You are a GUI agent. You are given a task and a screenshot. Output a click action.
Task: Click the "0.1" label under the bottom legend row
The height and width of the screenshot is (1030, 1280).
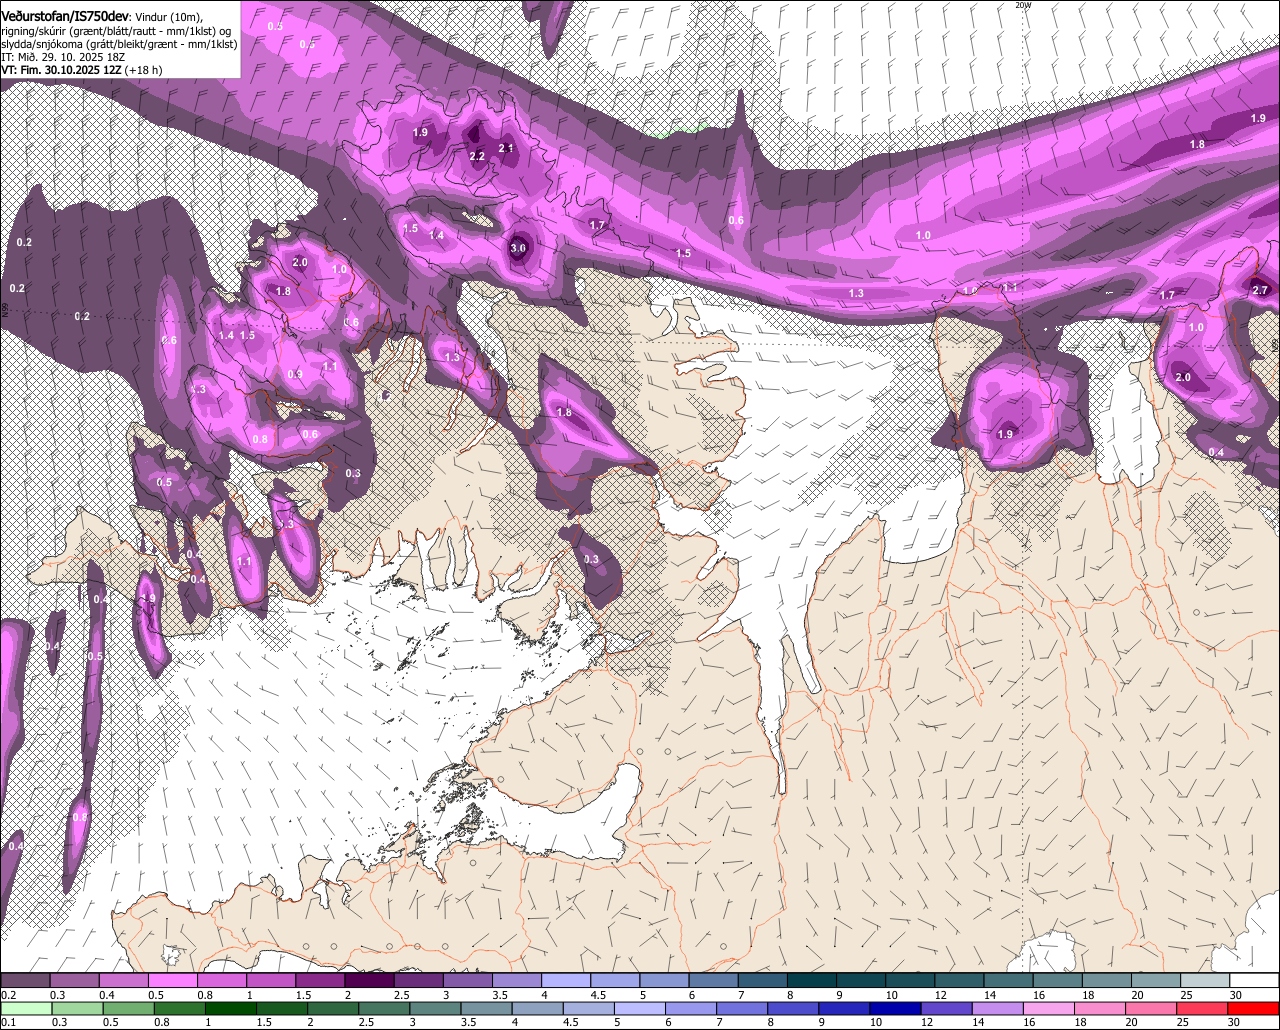[9, 1022]
